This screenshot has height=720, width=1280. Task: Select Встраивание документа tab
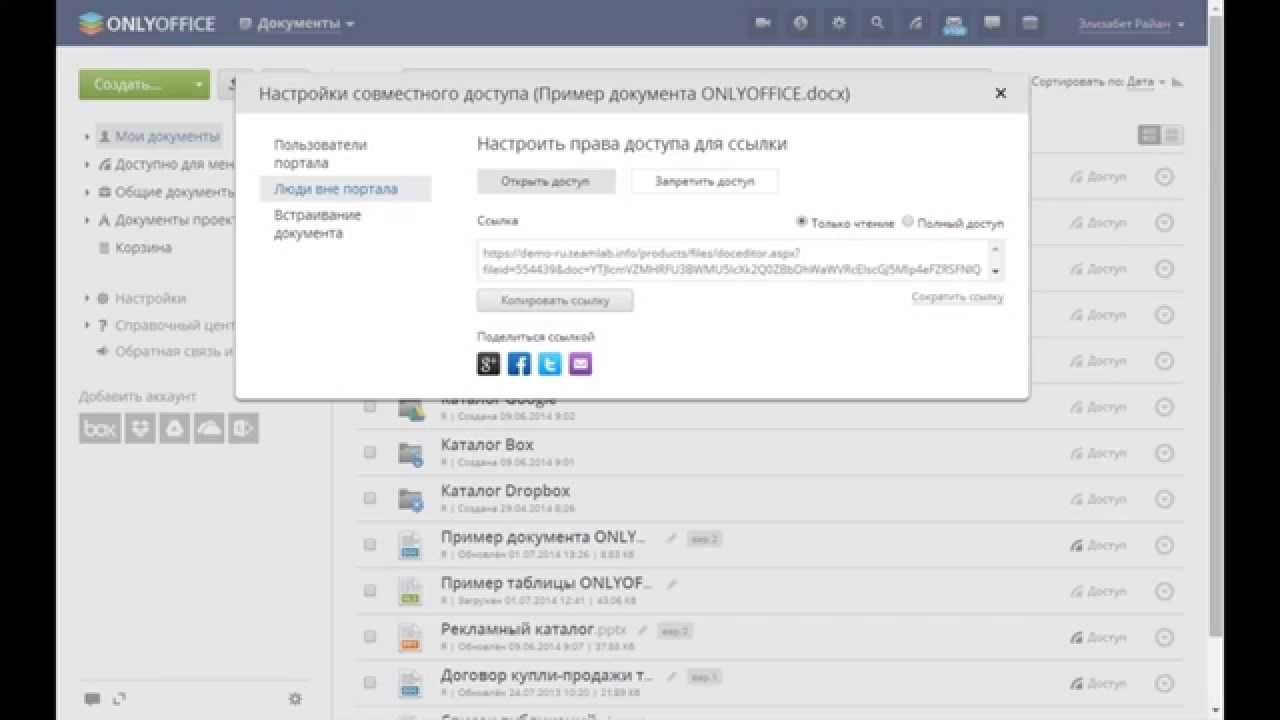click(318, 224)
